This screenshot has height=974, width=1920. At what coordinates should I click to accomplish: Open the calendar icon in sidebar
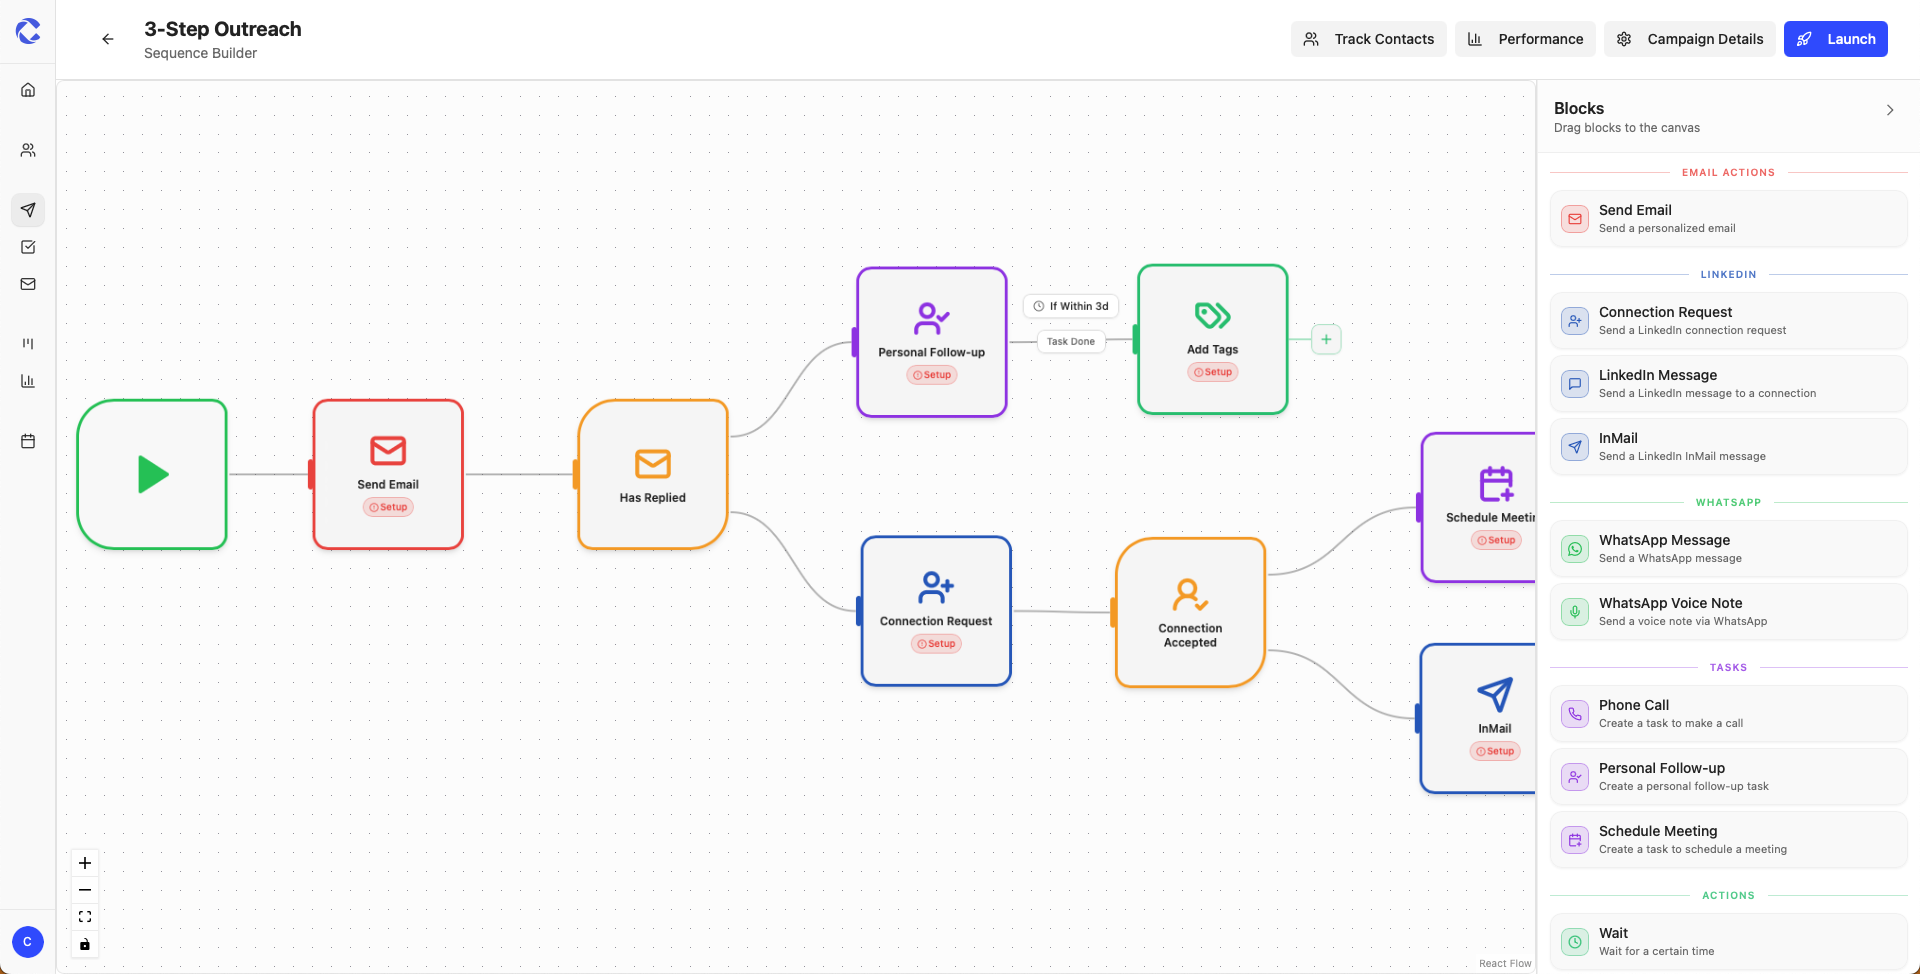[x=28, y=441]
